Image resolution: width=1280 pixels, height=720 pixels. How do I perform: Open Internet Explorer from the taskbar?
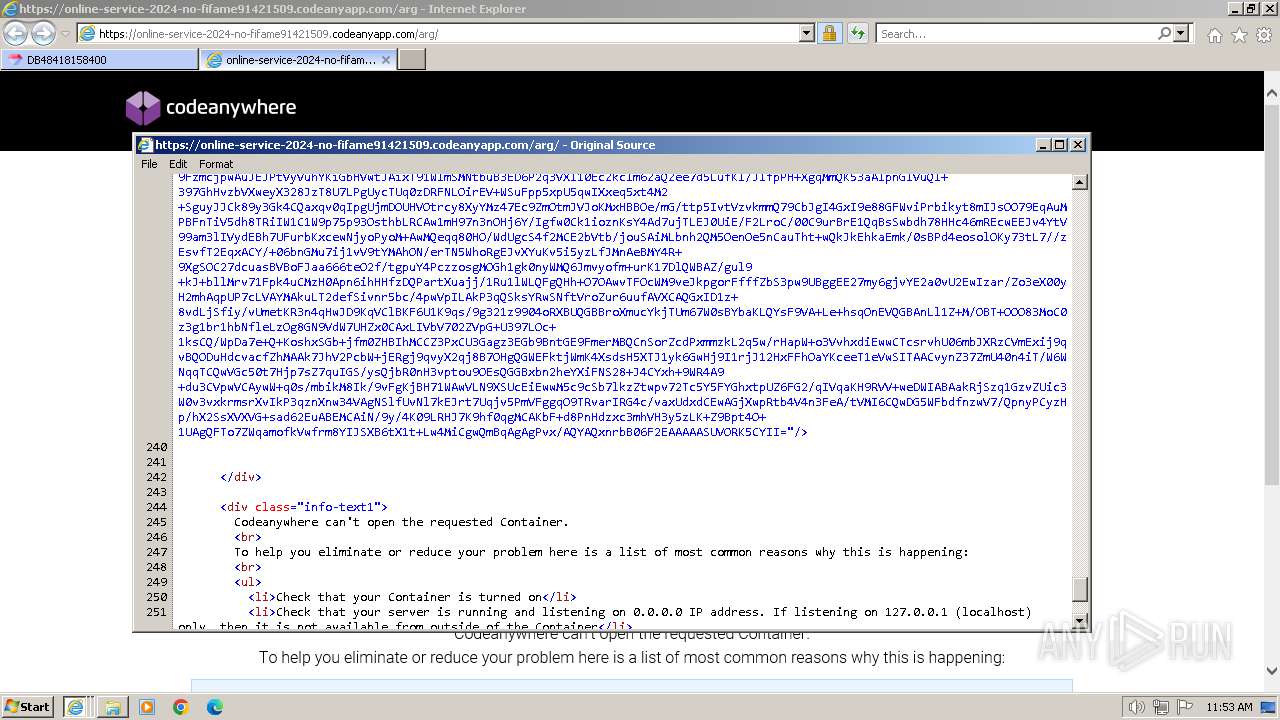(x=76, y=706)
